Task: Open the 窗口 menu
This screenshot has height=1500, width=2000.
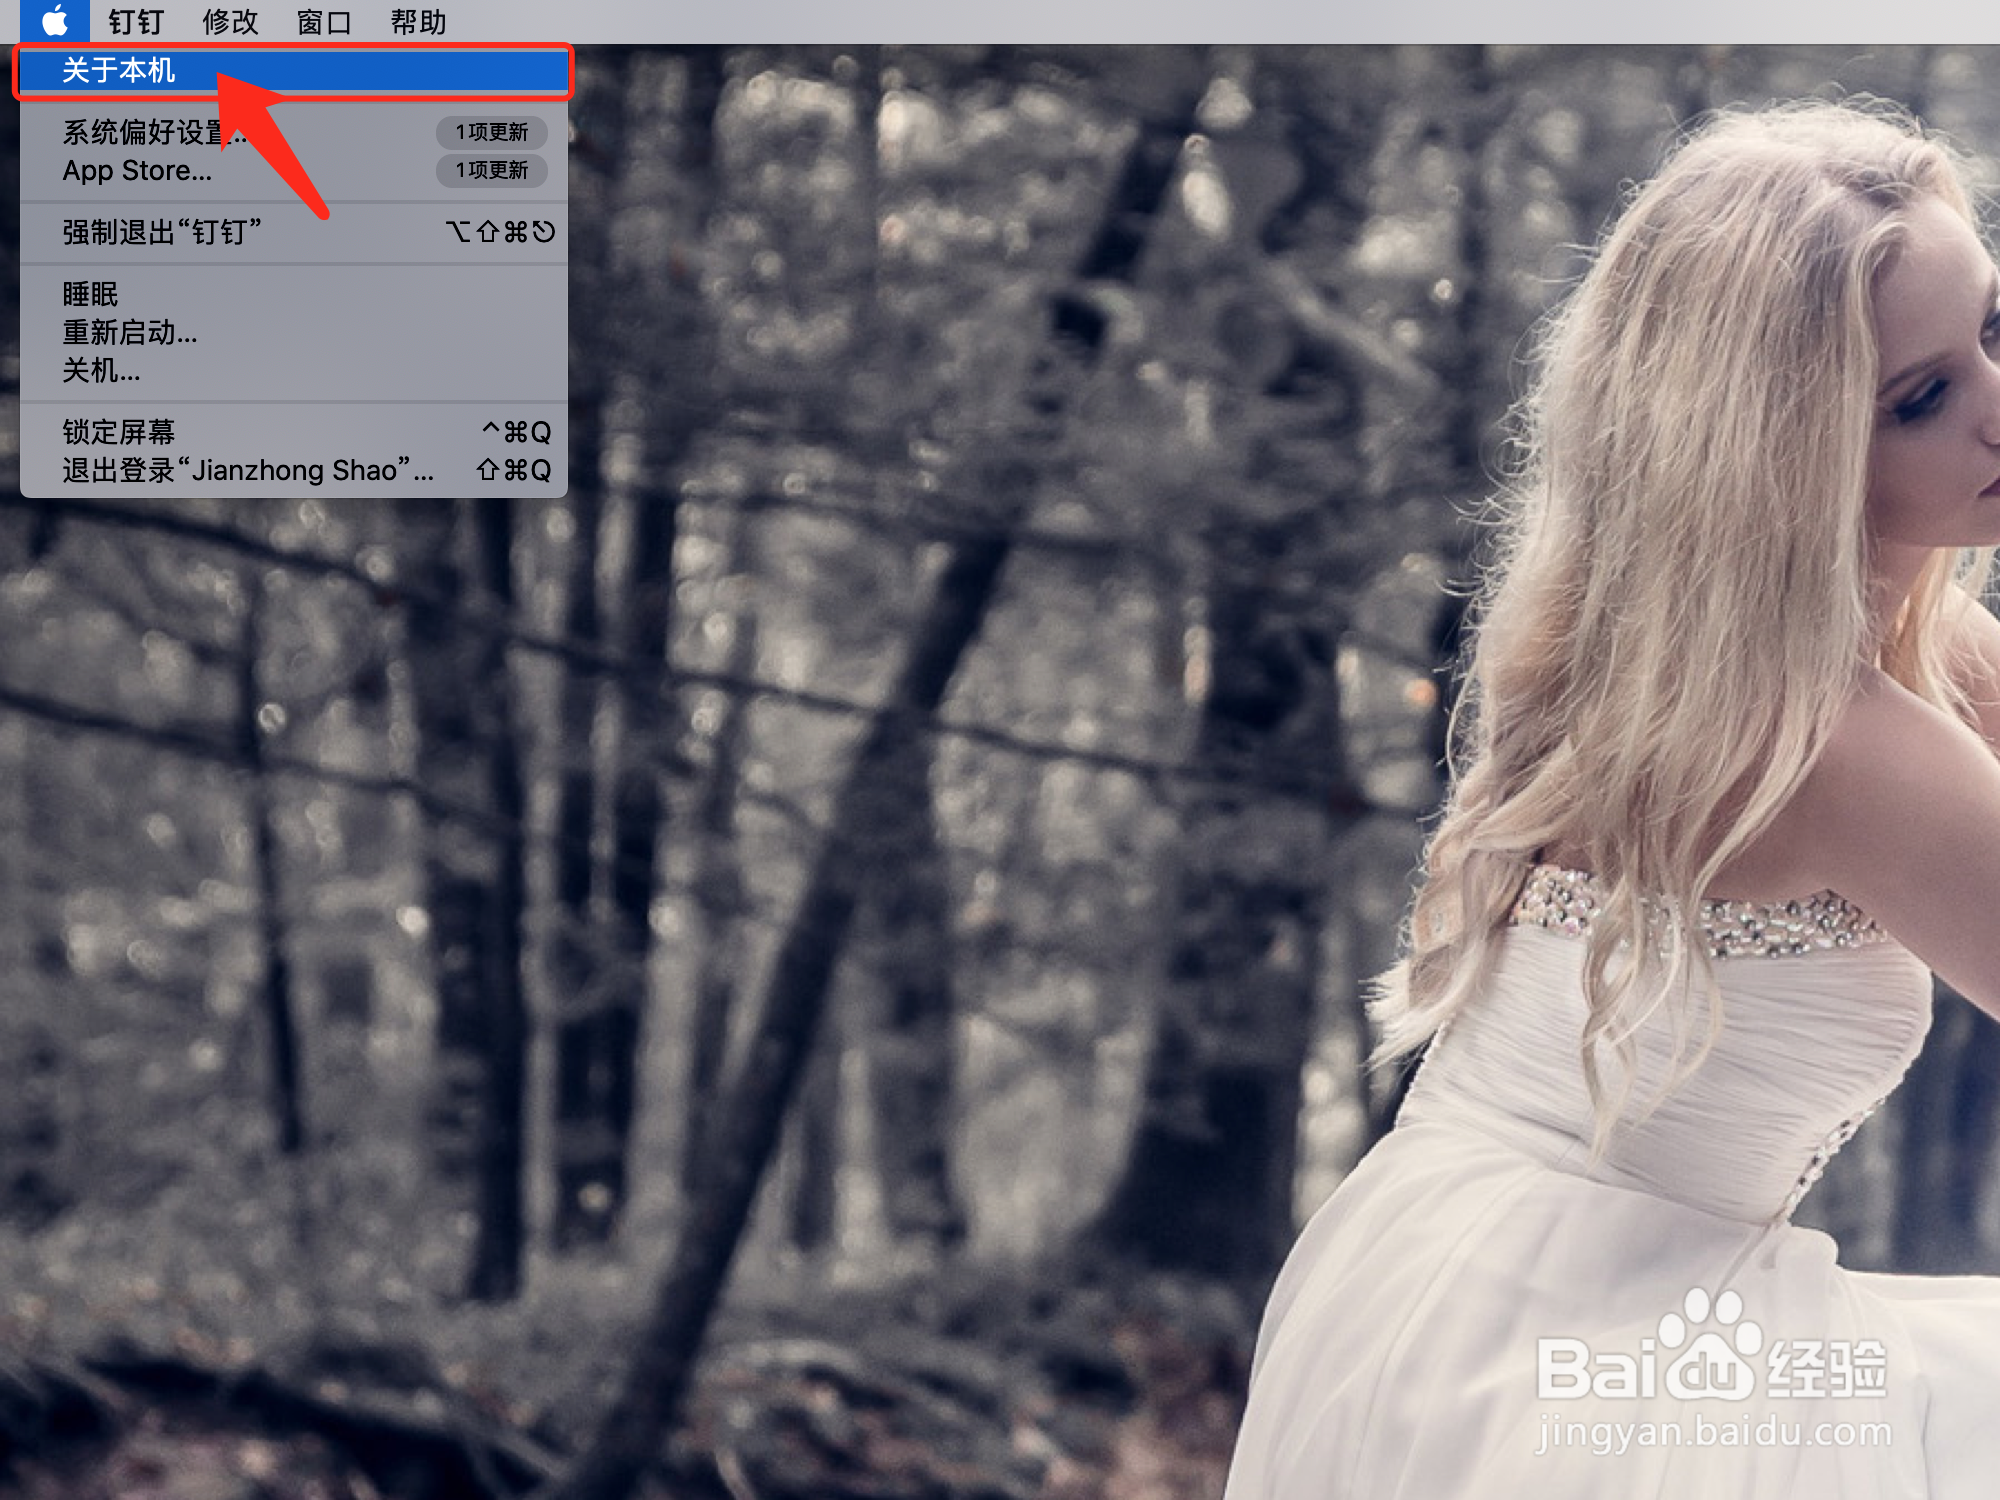Action: pyautogui.click(x=324, y=22)
